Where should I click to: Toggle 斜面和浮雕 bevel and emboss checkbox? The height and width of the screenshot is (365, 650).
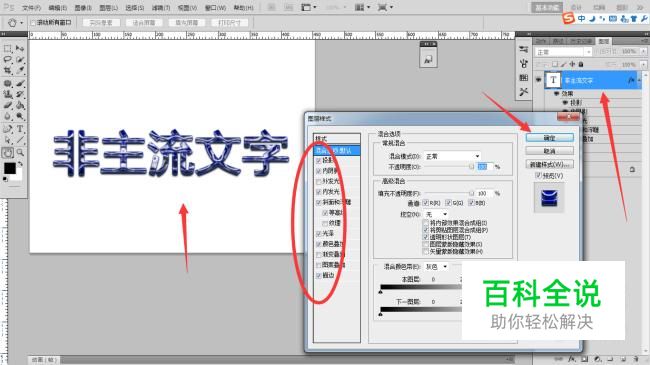coord(318,202)
